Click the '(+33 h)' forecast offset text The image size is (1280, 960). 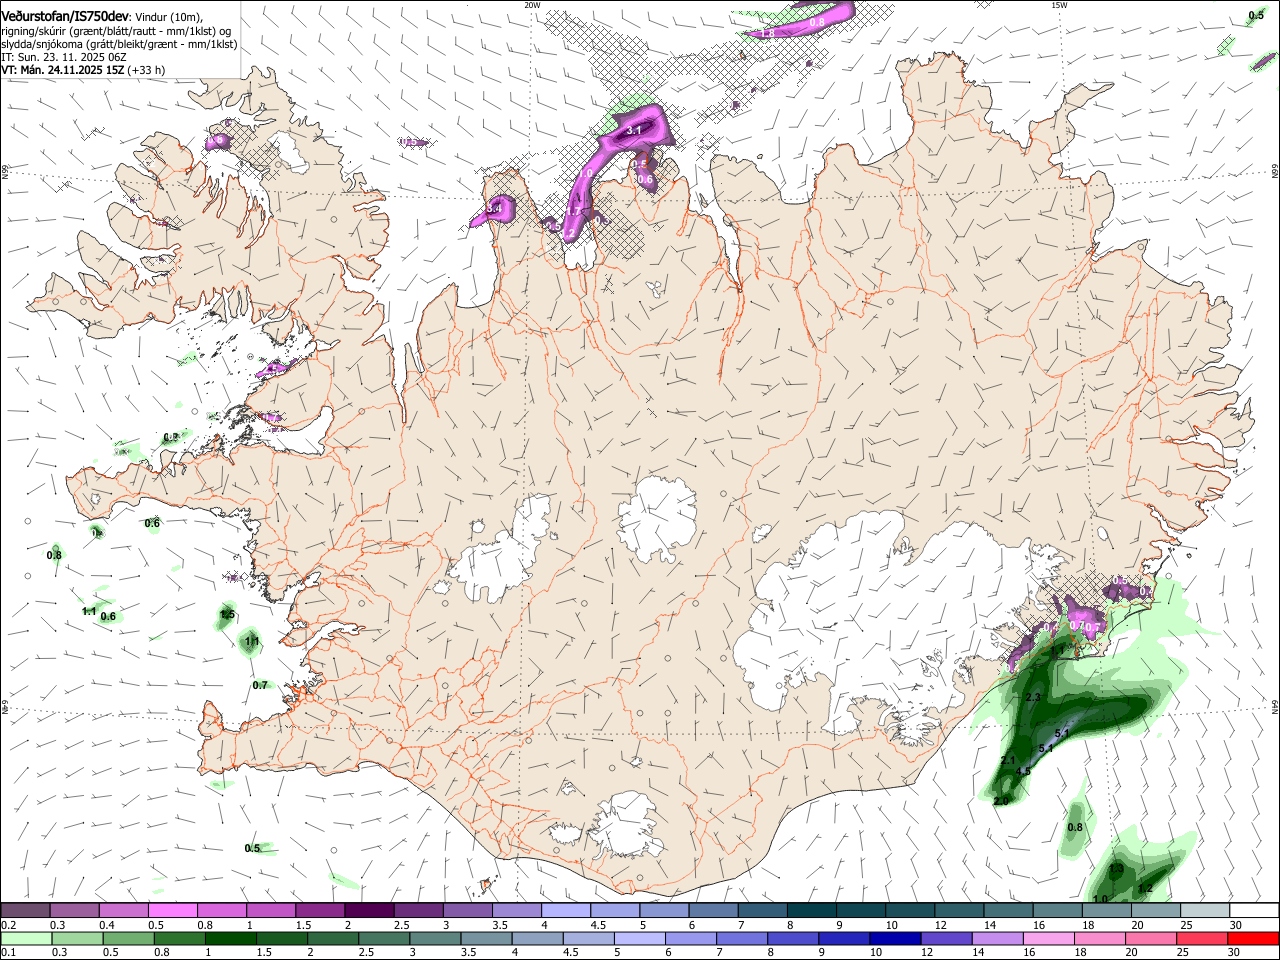coord(146,70)
